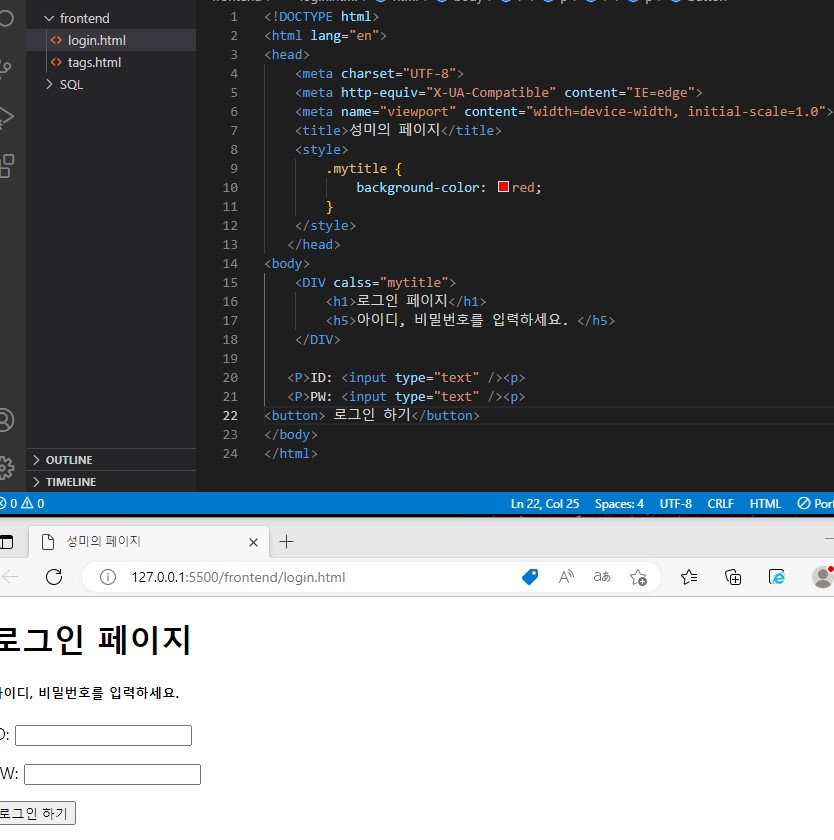Image resolution: width=834 pixels, height=840 pixels.
Task: Click browser back arrow
Action: (10, 577)
